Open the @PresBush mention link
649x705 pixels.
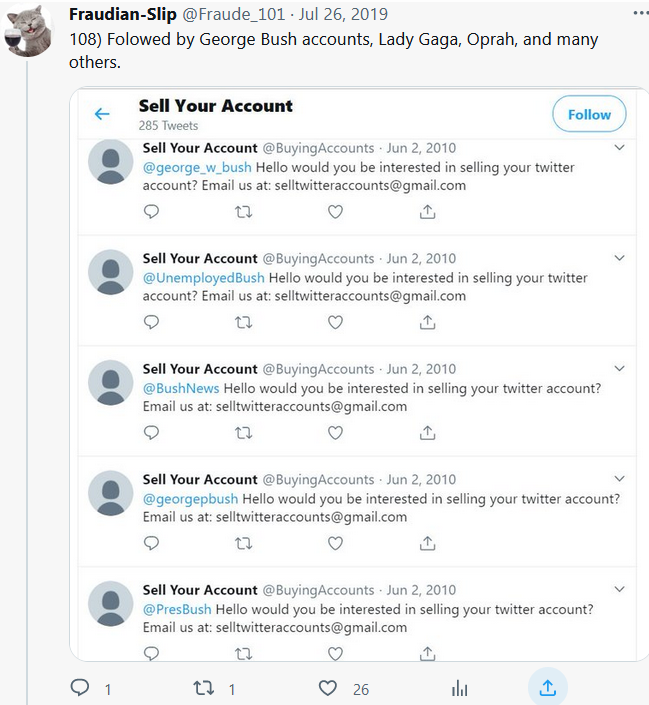pos(177,609)
